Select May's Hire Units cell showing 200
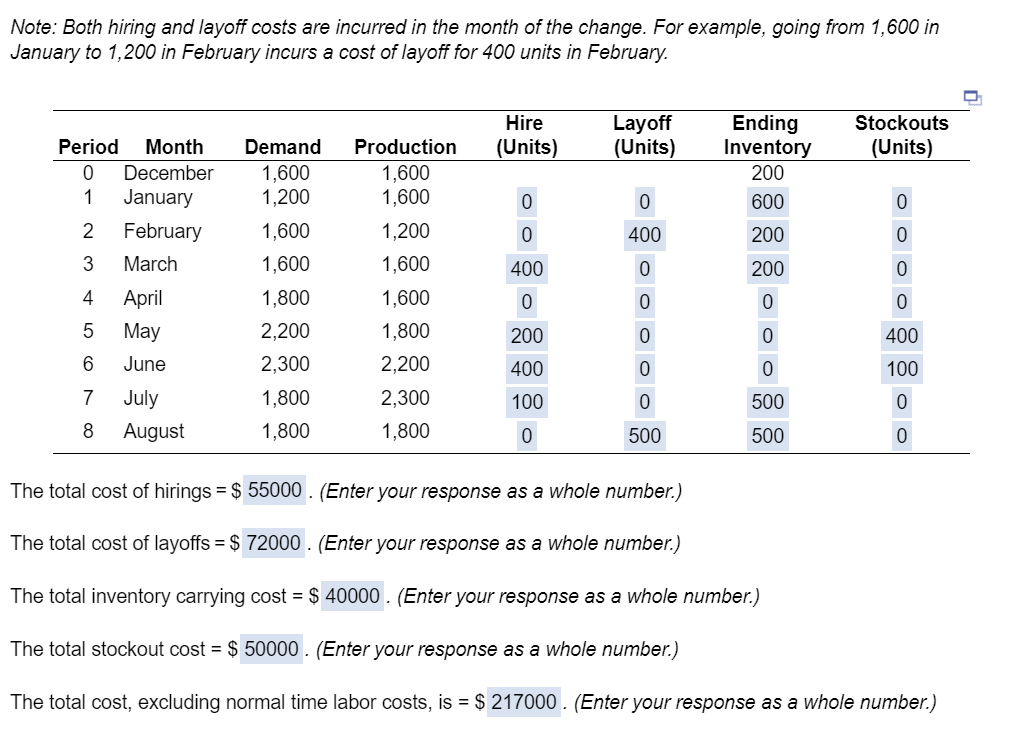Viewport: 1021px width, 736px height. pyautogui.click(x=525, y=336)
